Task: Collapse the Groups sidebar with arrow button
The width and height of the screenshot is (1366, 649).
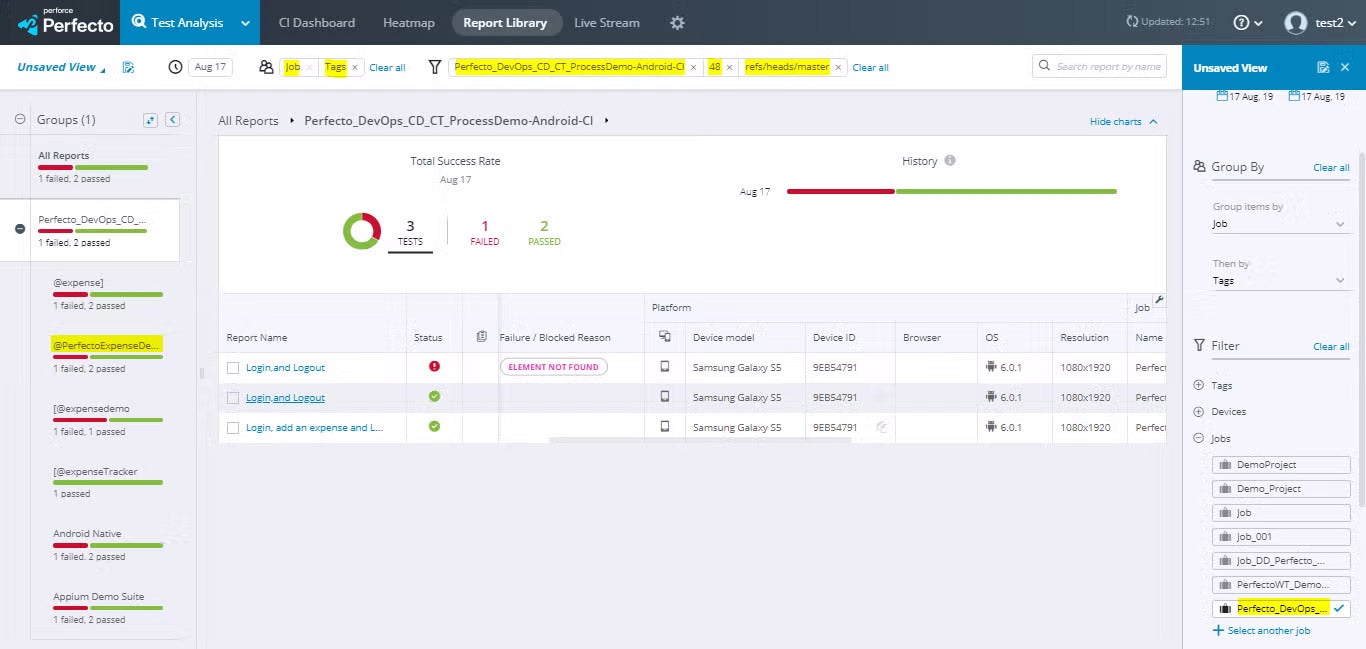Action: 172,120
